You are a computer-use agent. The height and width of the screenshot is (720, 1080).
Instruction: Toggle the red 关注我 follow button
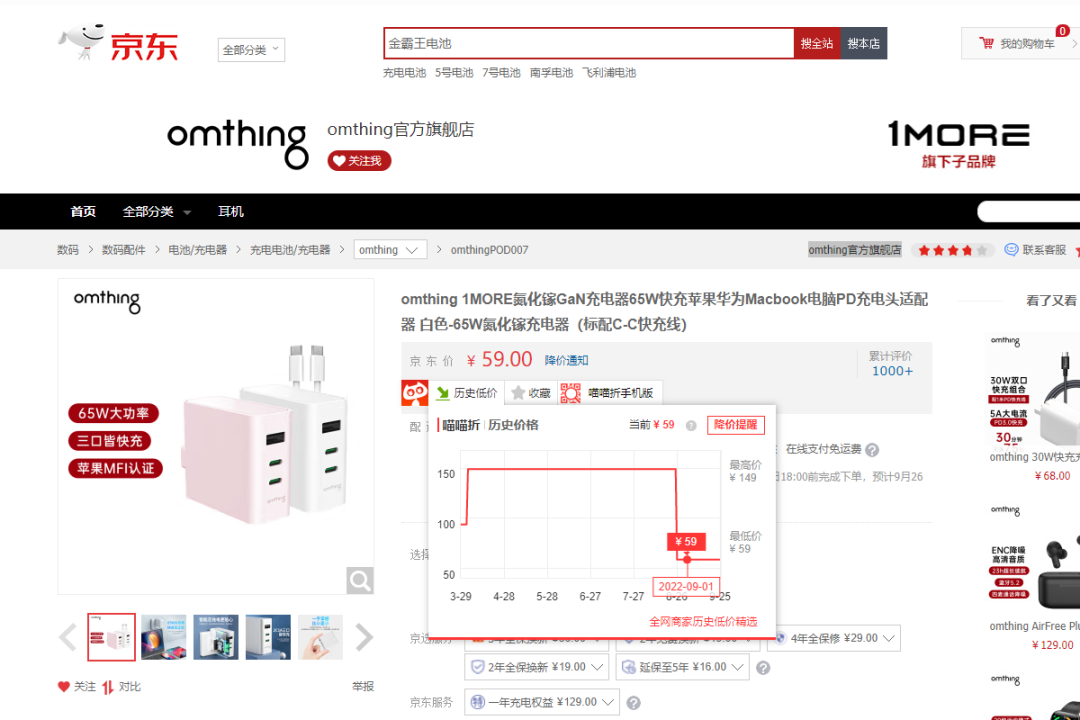pos(359,161)
